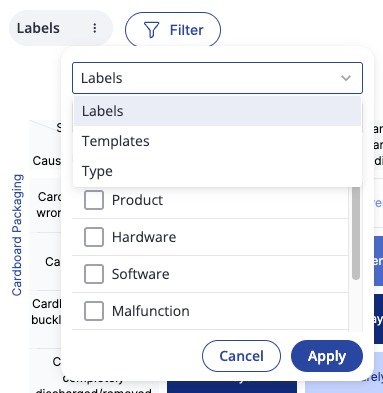Viewport: 383px width, 393px height.
Task: Open the Labels combo box field
Action: click(217, 78)
